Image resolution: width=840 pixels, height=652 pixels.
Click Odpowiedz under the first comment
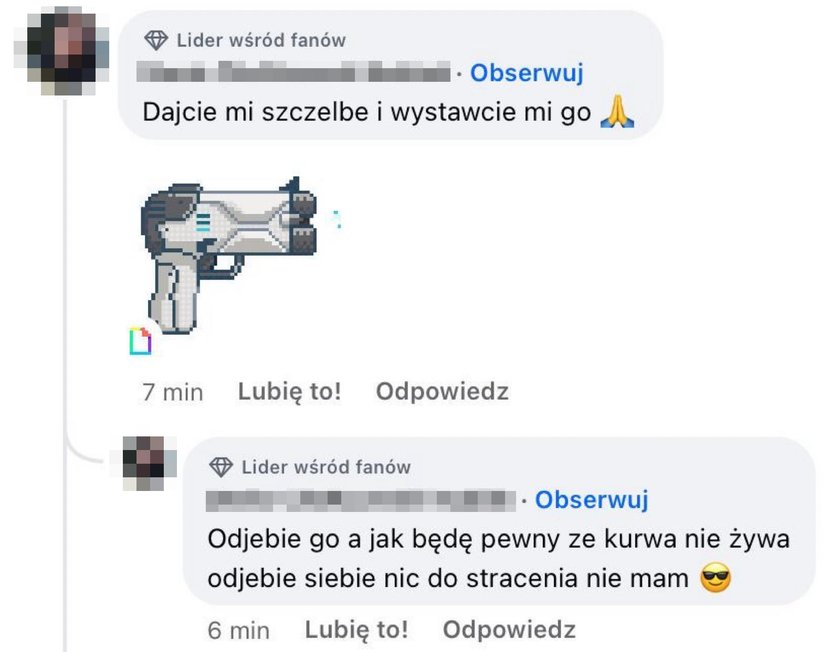click(x=442, y=392)
